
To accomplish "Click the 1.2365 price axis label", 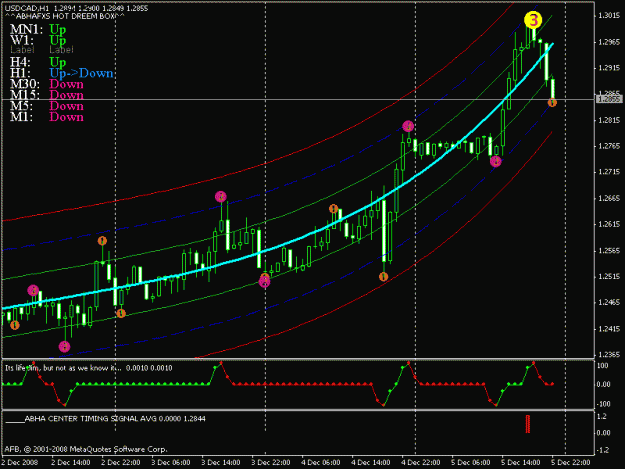I will click(x=609, y=355).
